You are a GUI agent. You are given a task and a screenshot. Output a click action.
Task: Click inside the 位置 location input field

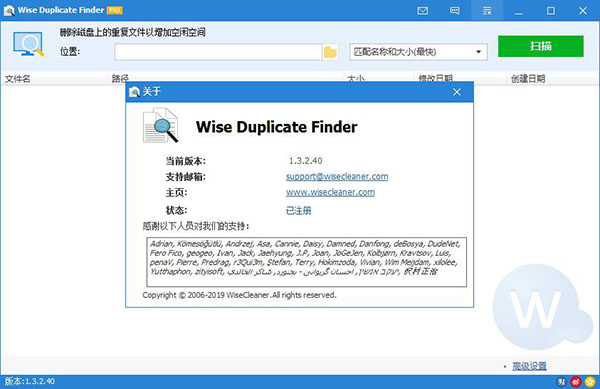[218, 52]
